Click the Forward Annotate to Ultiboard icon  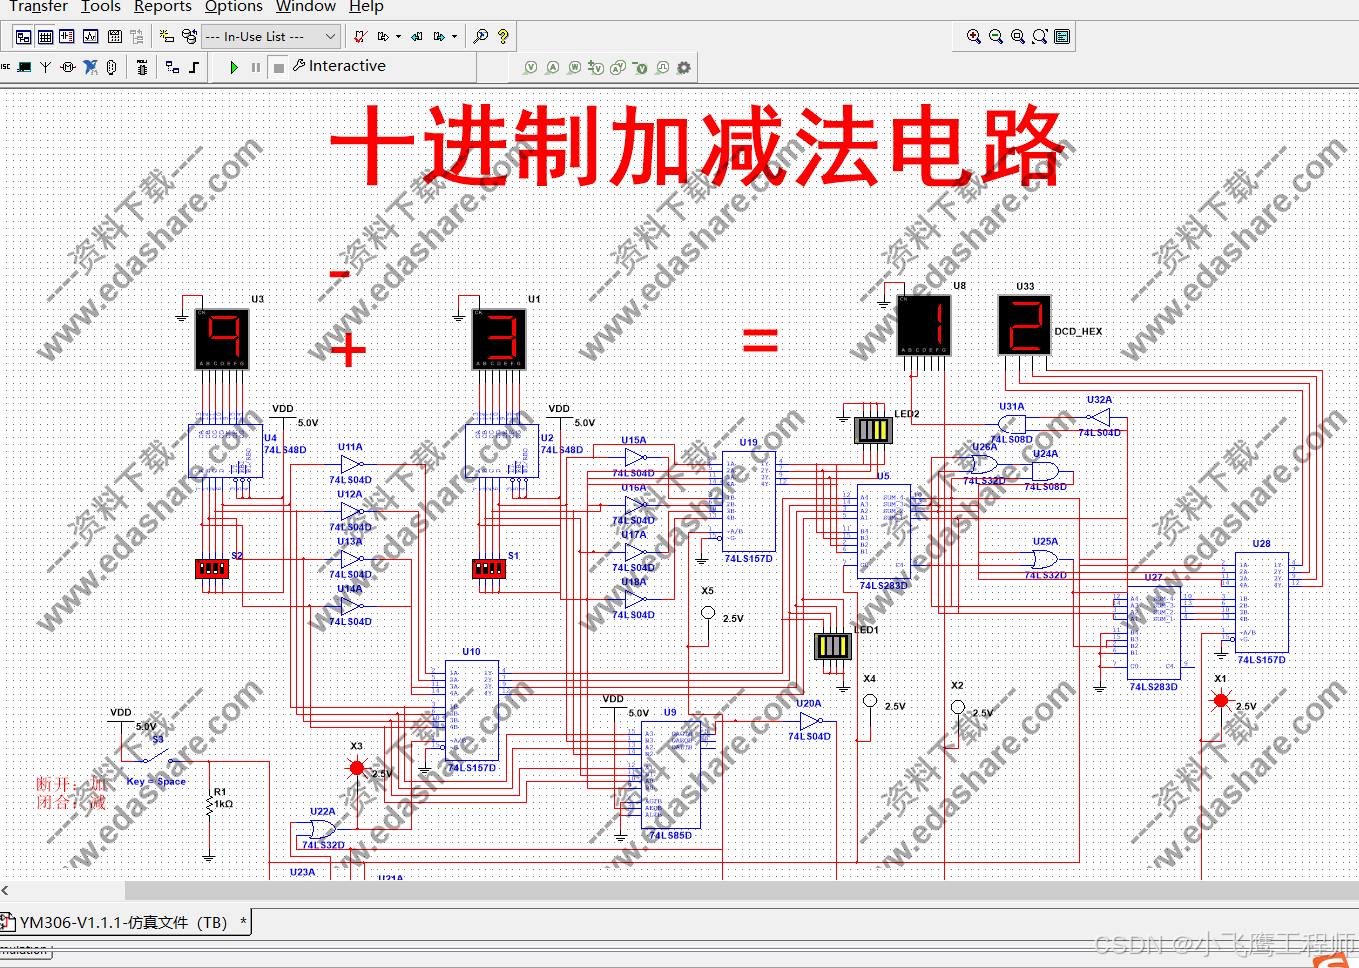[439, 37]
